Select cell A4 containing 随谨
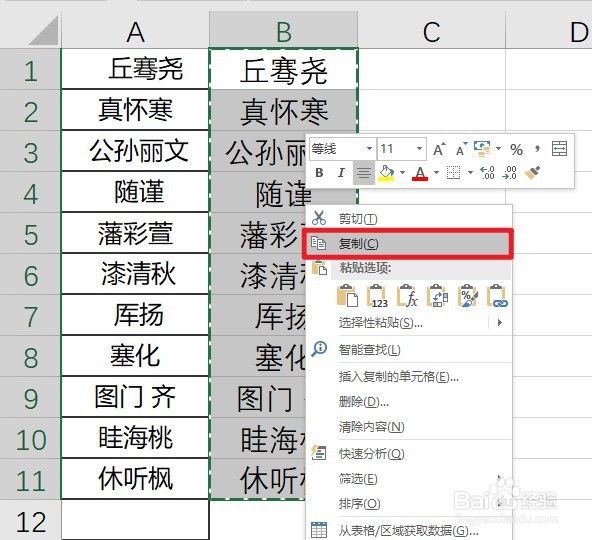 [135, 192]
